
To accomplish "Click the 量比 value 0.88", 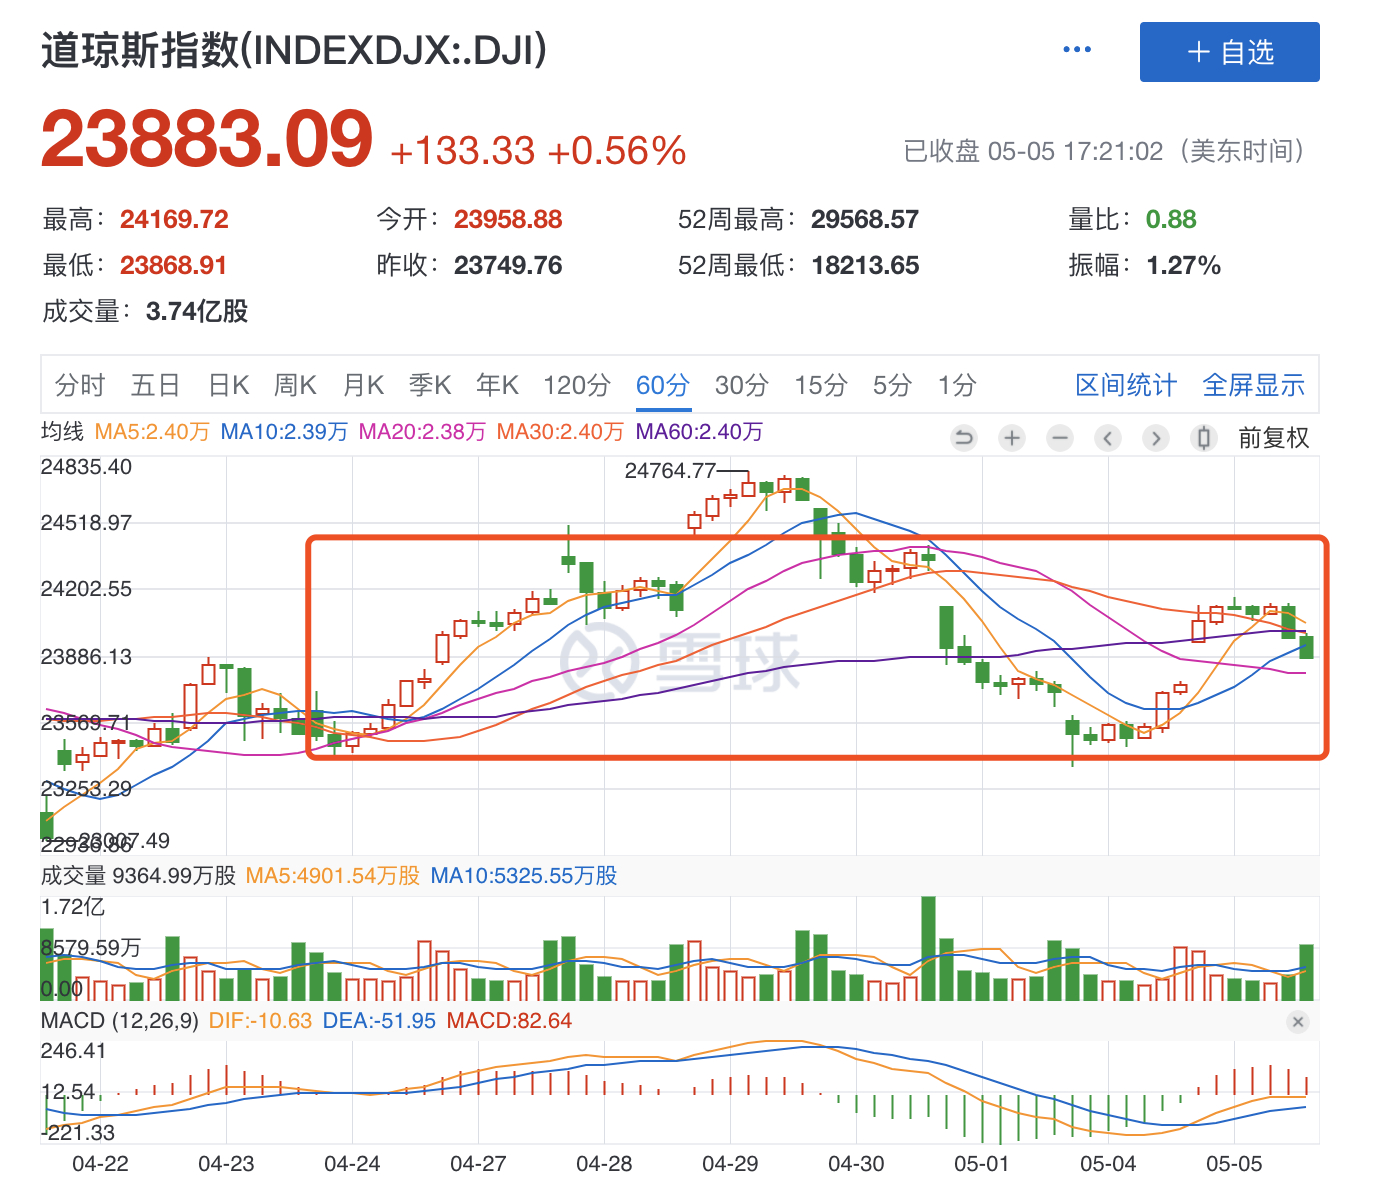I will click(x=1171, y=219).
